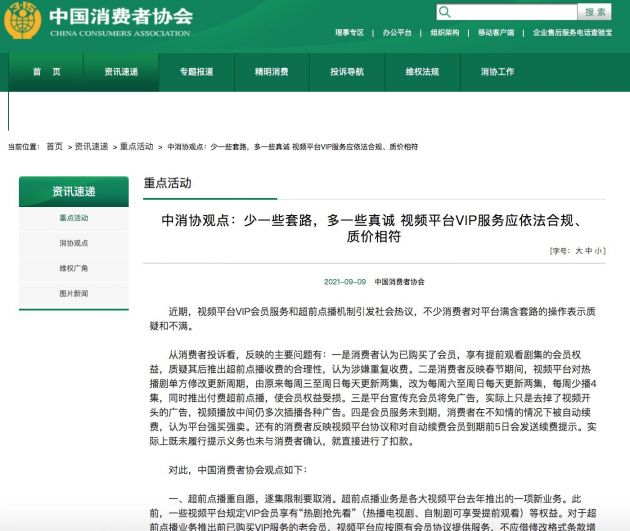Go to 首页 in main navigation

click(47, 72)
